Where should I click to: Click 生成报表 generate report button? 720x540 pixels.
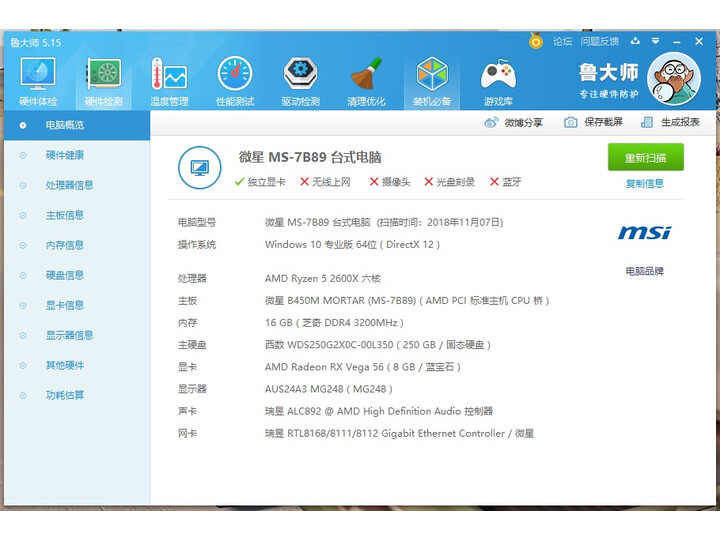[680, 122]
